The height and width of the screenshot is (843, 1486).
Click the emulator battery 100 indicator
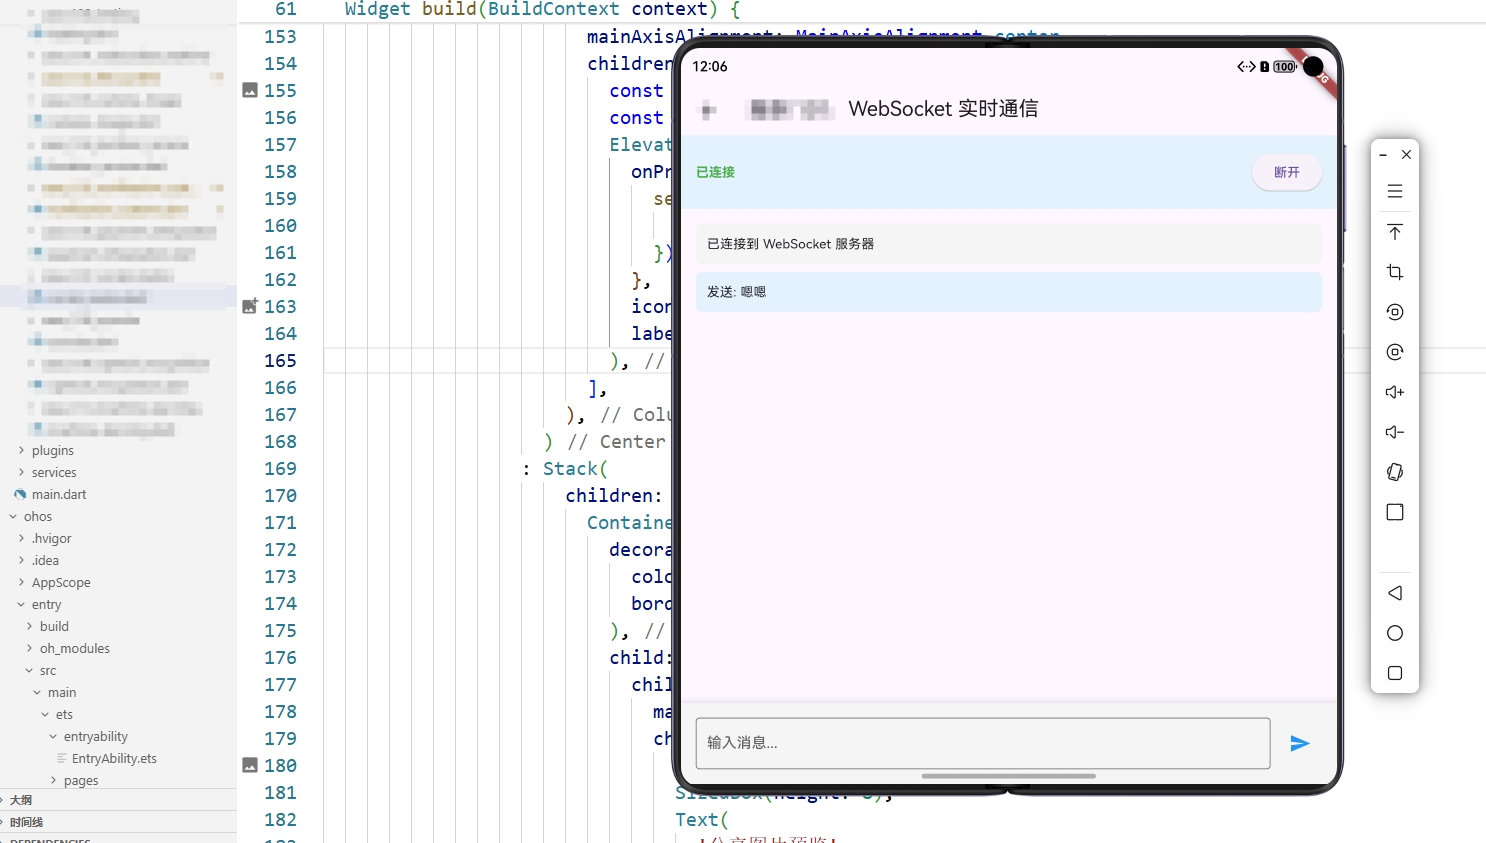(1285, 67)
